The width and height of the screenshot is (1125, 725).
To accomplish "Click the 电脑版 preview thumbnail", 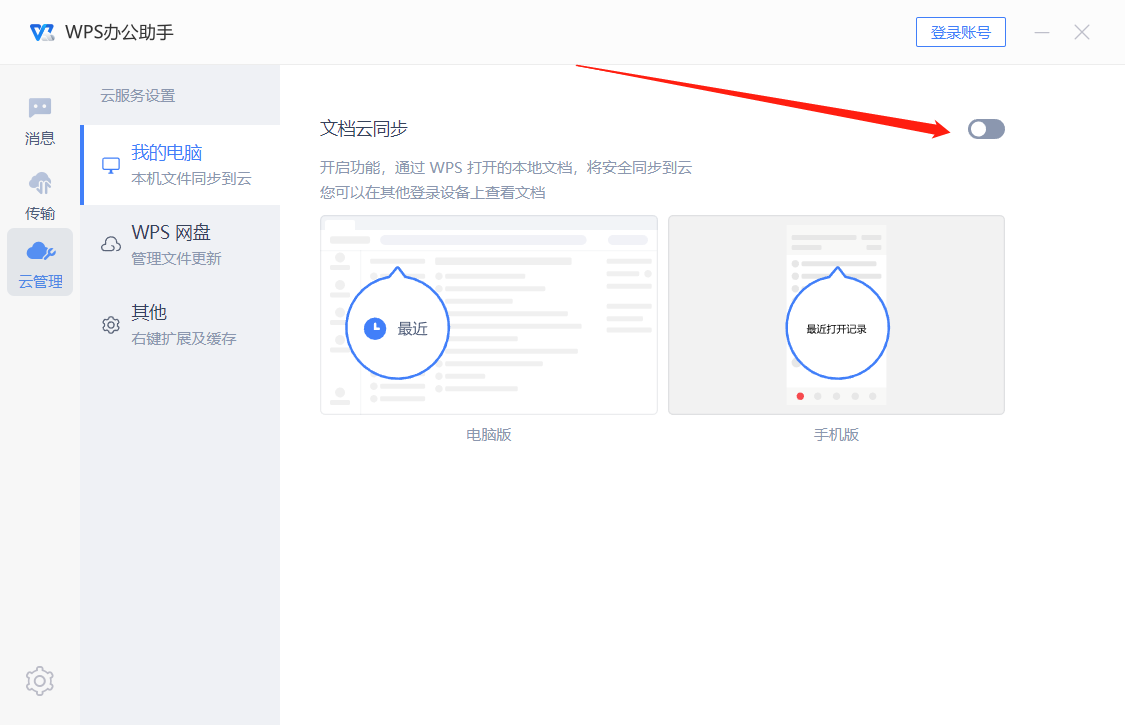I will 489,315.
